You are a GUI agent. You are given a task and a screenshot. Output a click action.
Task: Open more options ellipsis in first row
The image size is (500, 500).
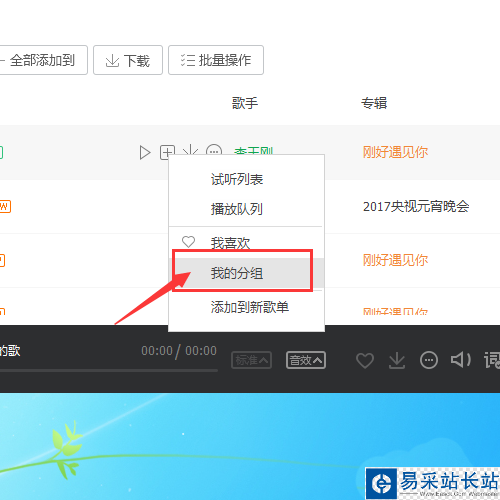coord(214,150)
